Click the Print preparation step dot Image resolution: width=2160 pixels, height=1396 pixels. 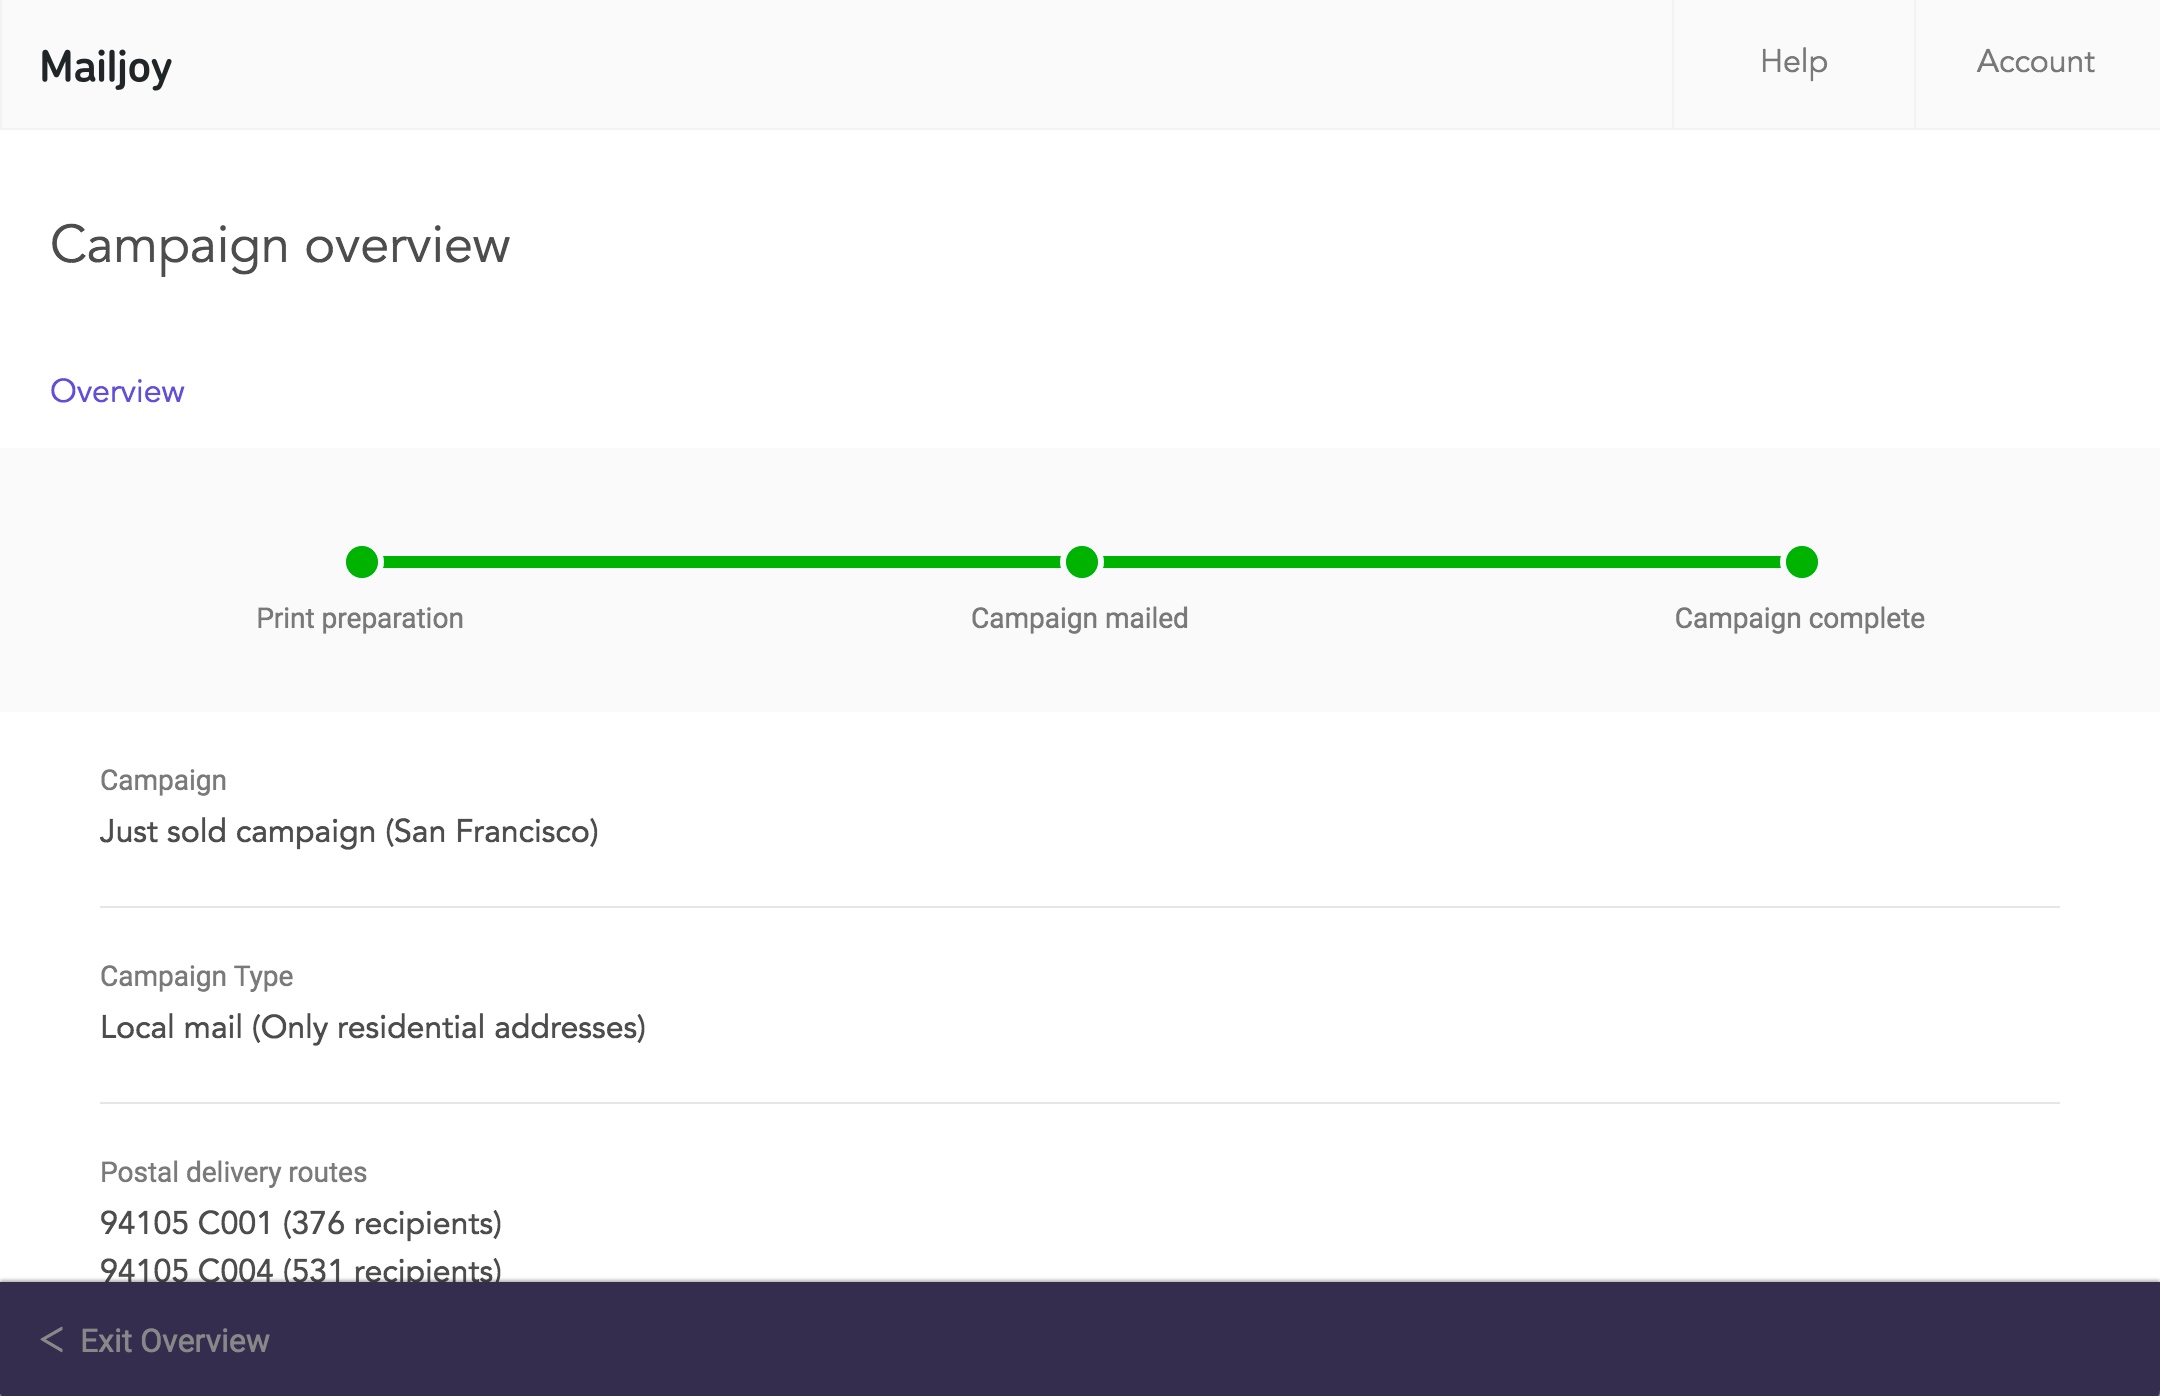click(x=362, y=562)
